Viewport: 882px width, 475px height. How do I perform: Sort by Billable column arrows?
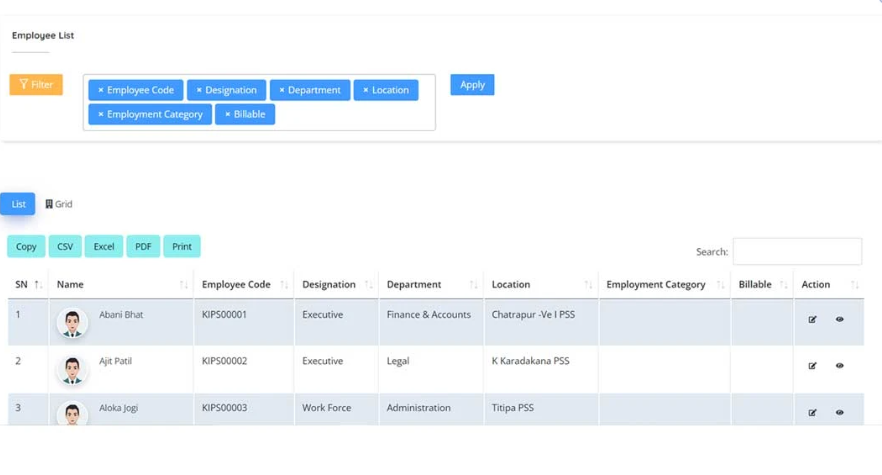[784, 285]
